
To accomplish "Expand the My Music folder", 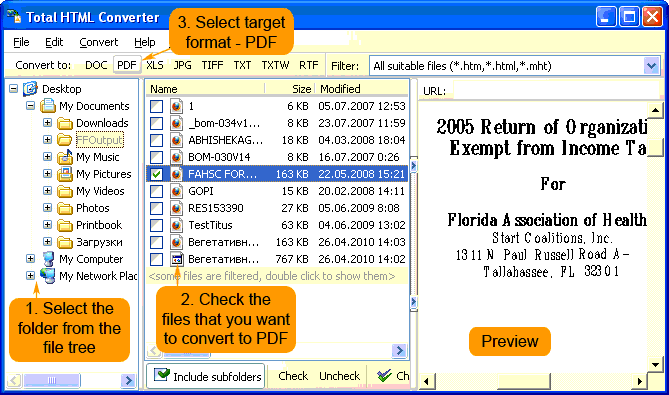I will pyautogui.click(x=47, y=157).
